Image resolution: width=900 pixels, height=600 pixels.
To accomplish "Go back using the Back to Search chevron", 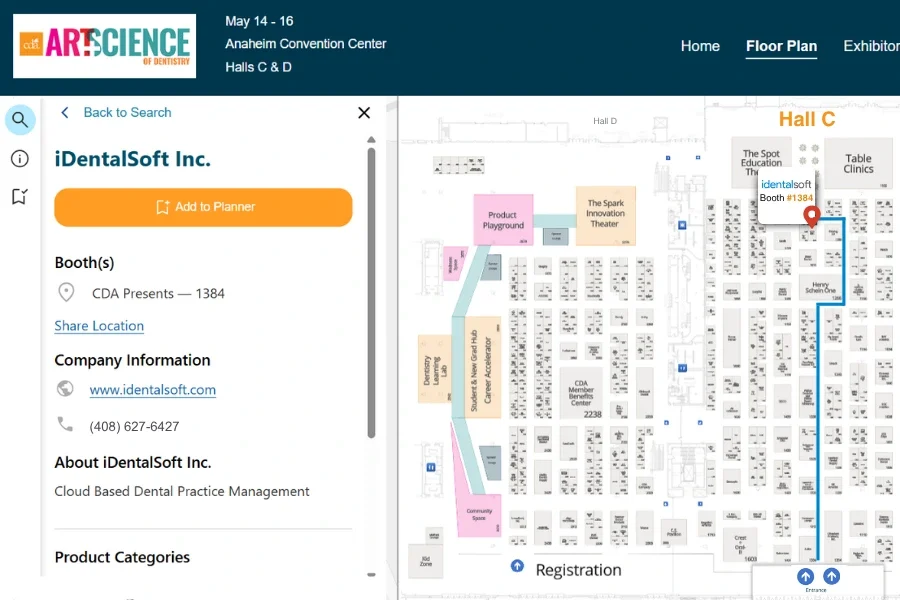I will pyautogui.click(x=65, y=113).
